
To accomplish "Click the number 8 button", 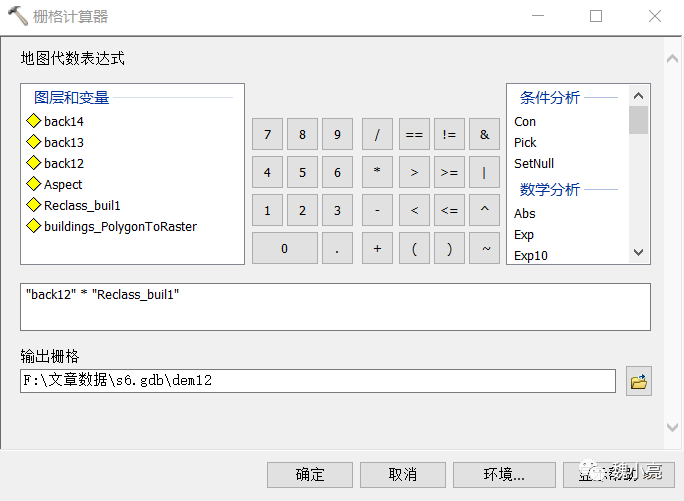I will pos(302,134).
